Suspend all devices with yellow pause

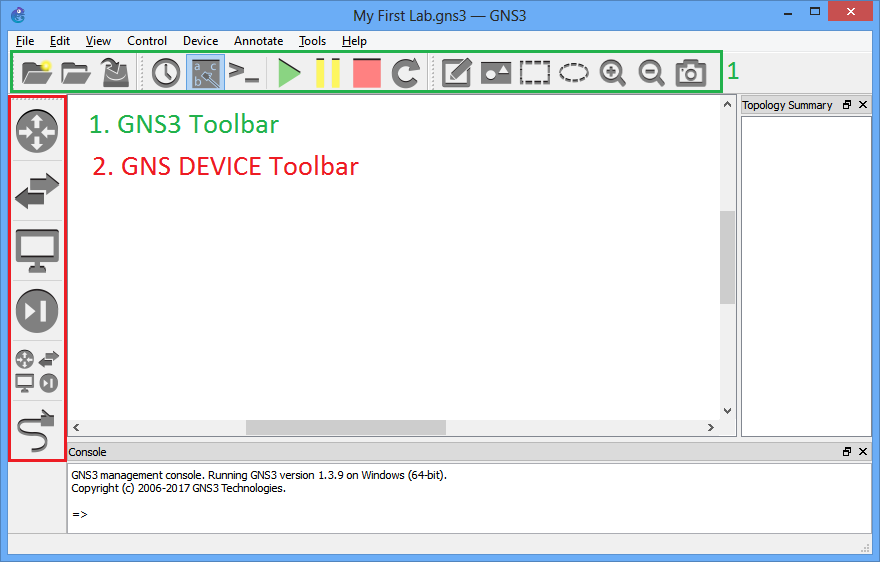click(x=327, y=72)
